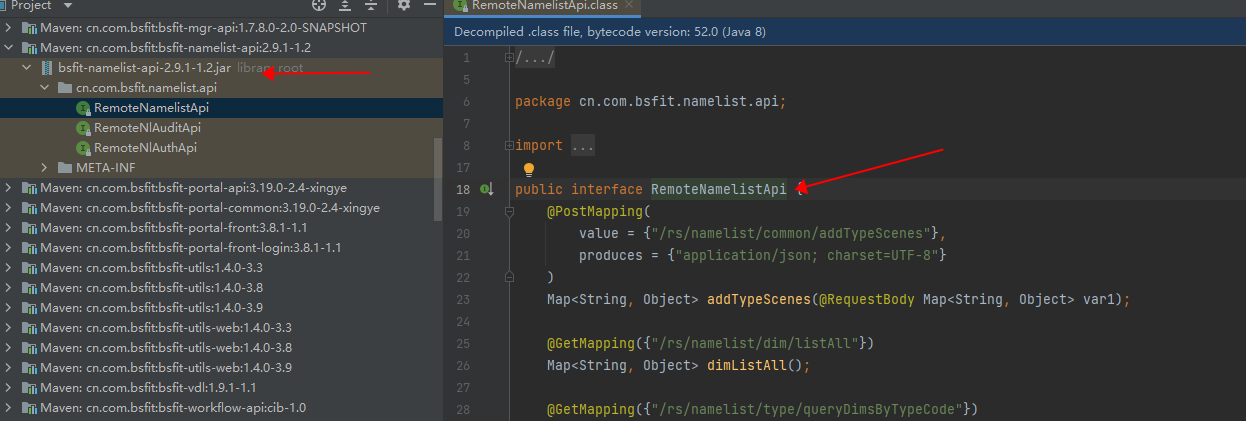Open Project panel settings gear
This screenshot has height=421, width=1246.
[403, 5]
